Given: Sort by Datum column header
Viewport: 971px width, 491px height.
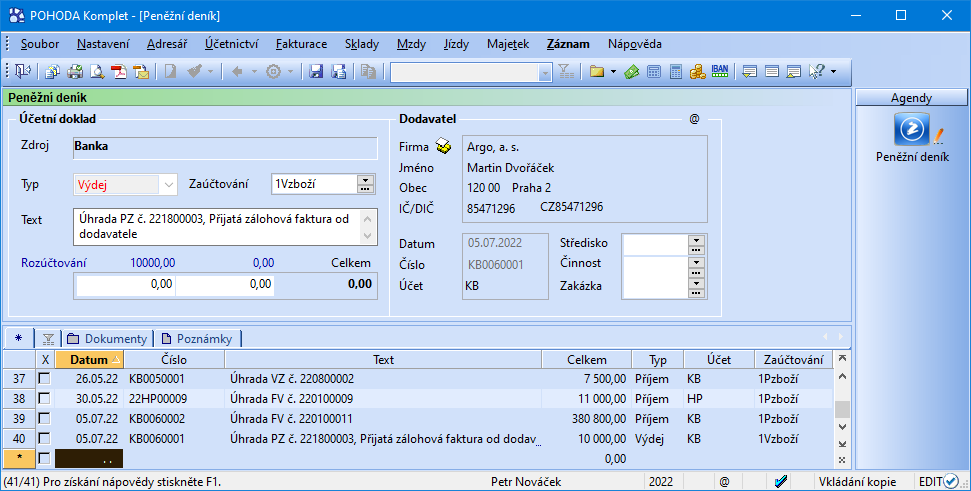Looking at the screenshot, I should [89, 360].
